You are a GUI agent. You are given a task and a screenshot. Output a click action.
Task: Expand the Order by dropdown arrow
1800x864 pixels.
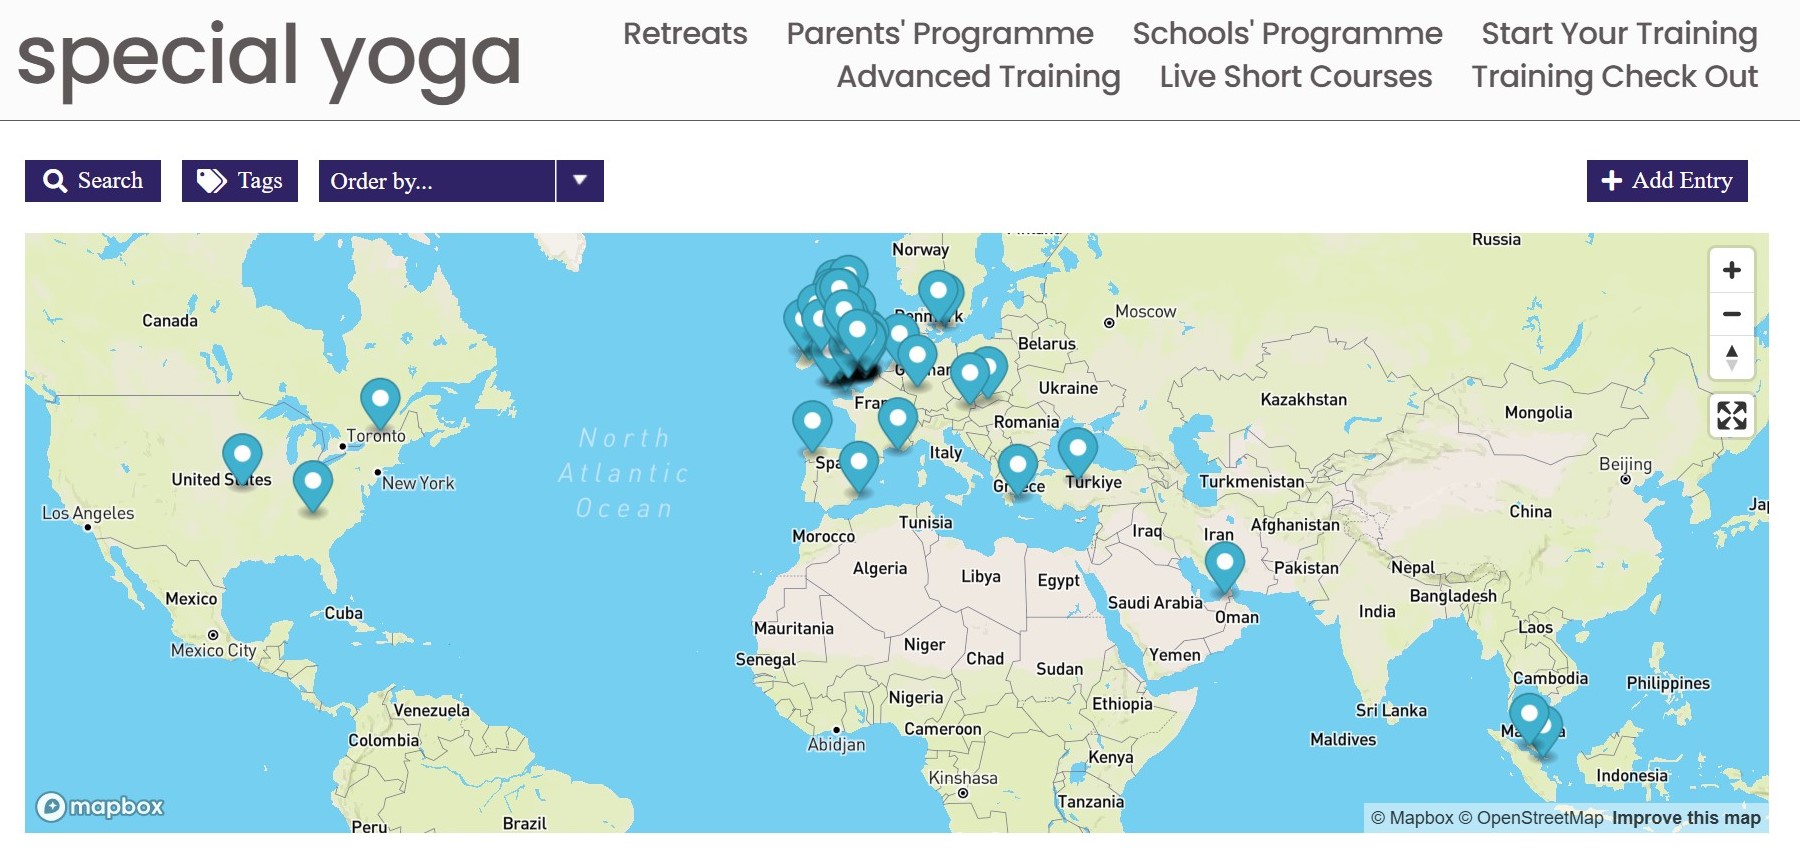pos(580,181)
